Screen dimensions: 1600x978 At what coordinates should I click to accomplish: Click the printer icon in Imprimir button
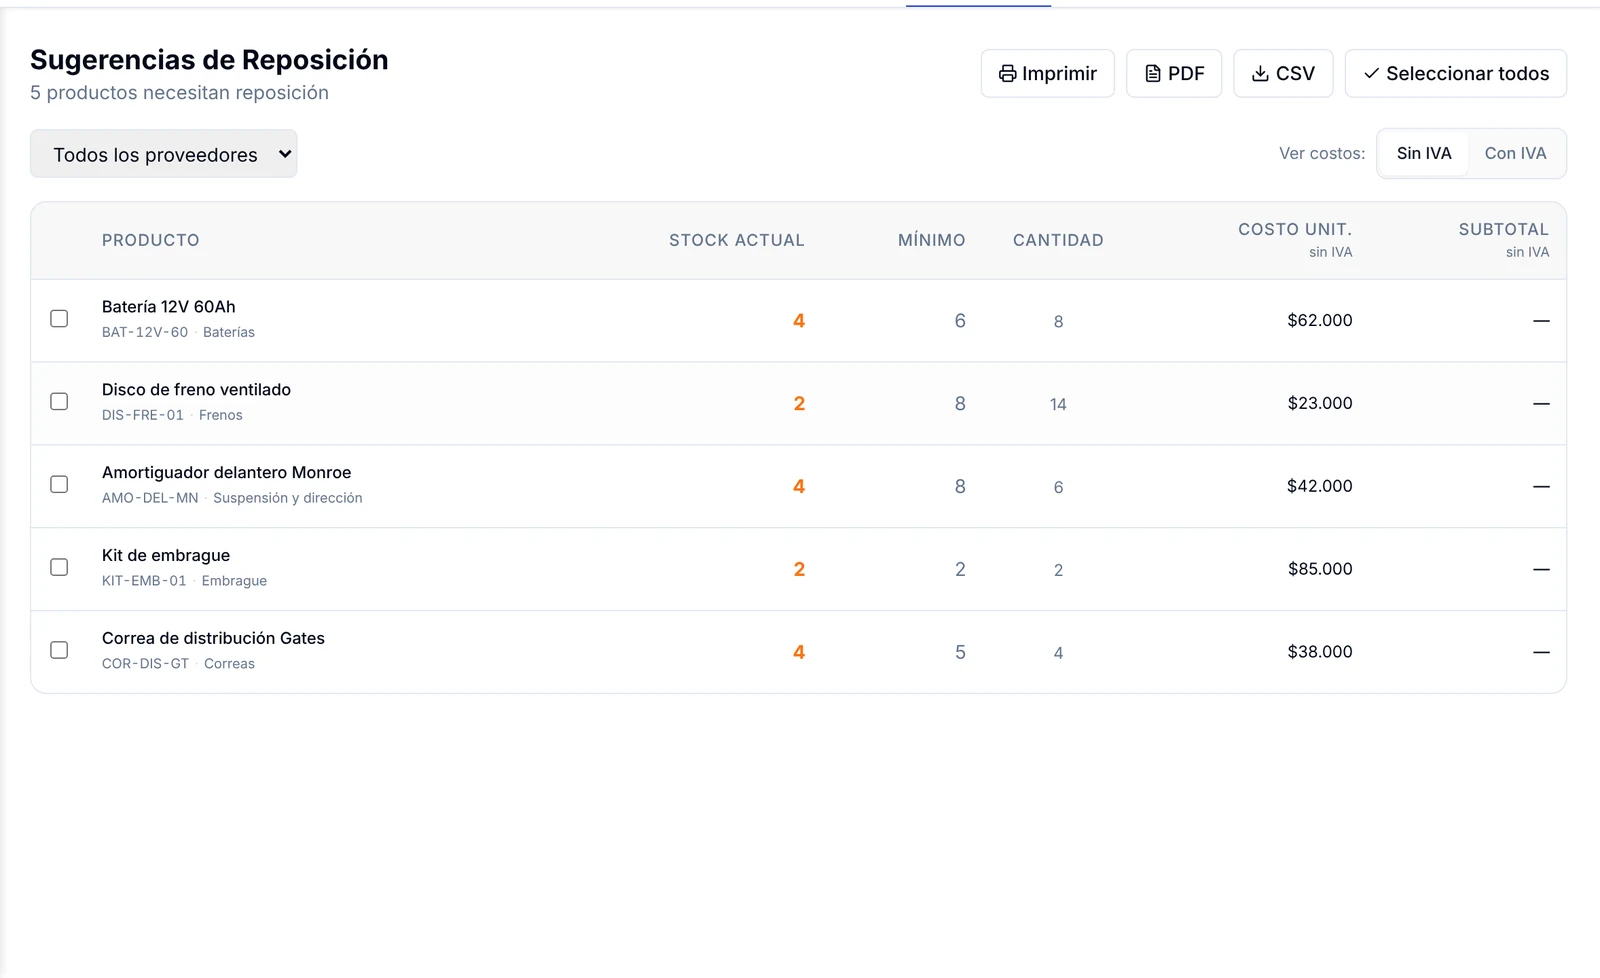tap(1007, 74)
